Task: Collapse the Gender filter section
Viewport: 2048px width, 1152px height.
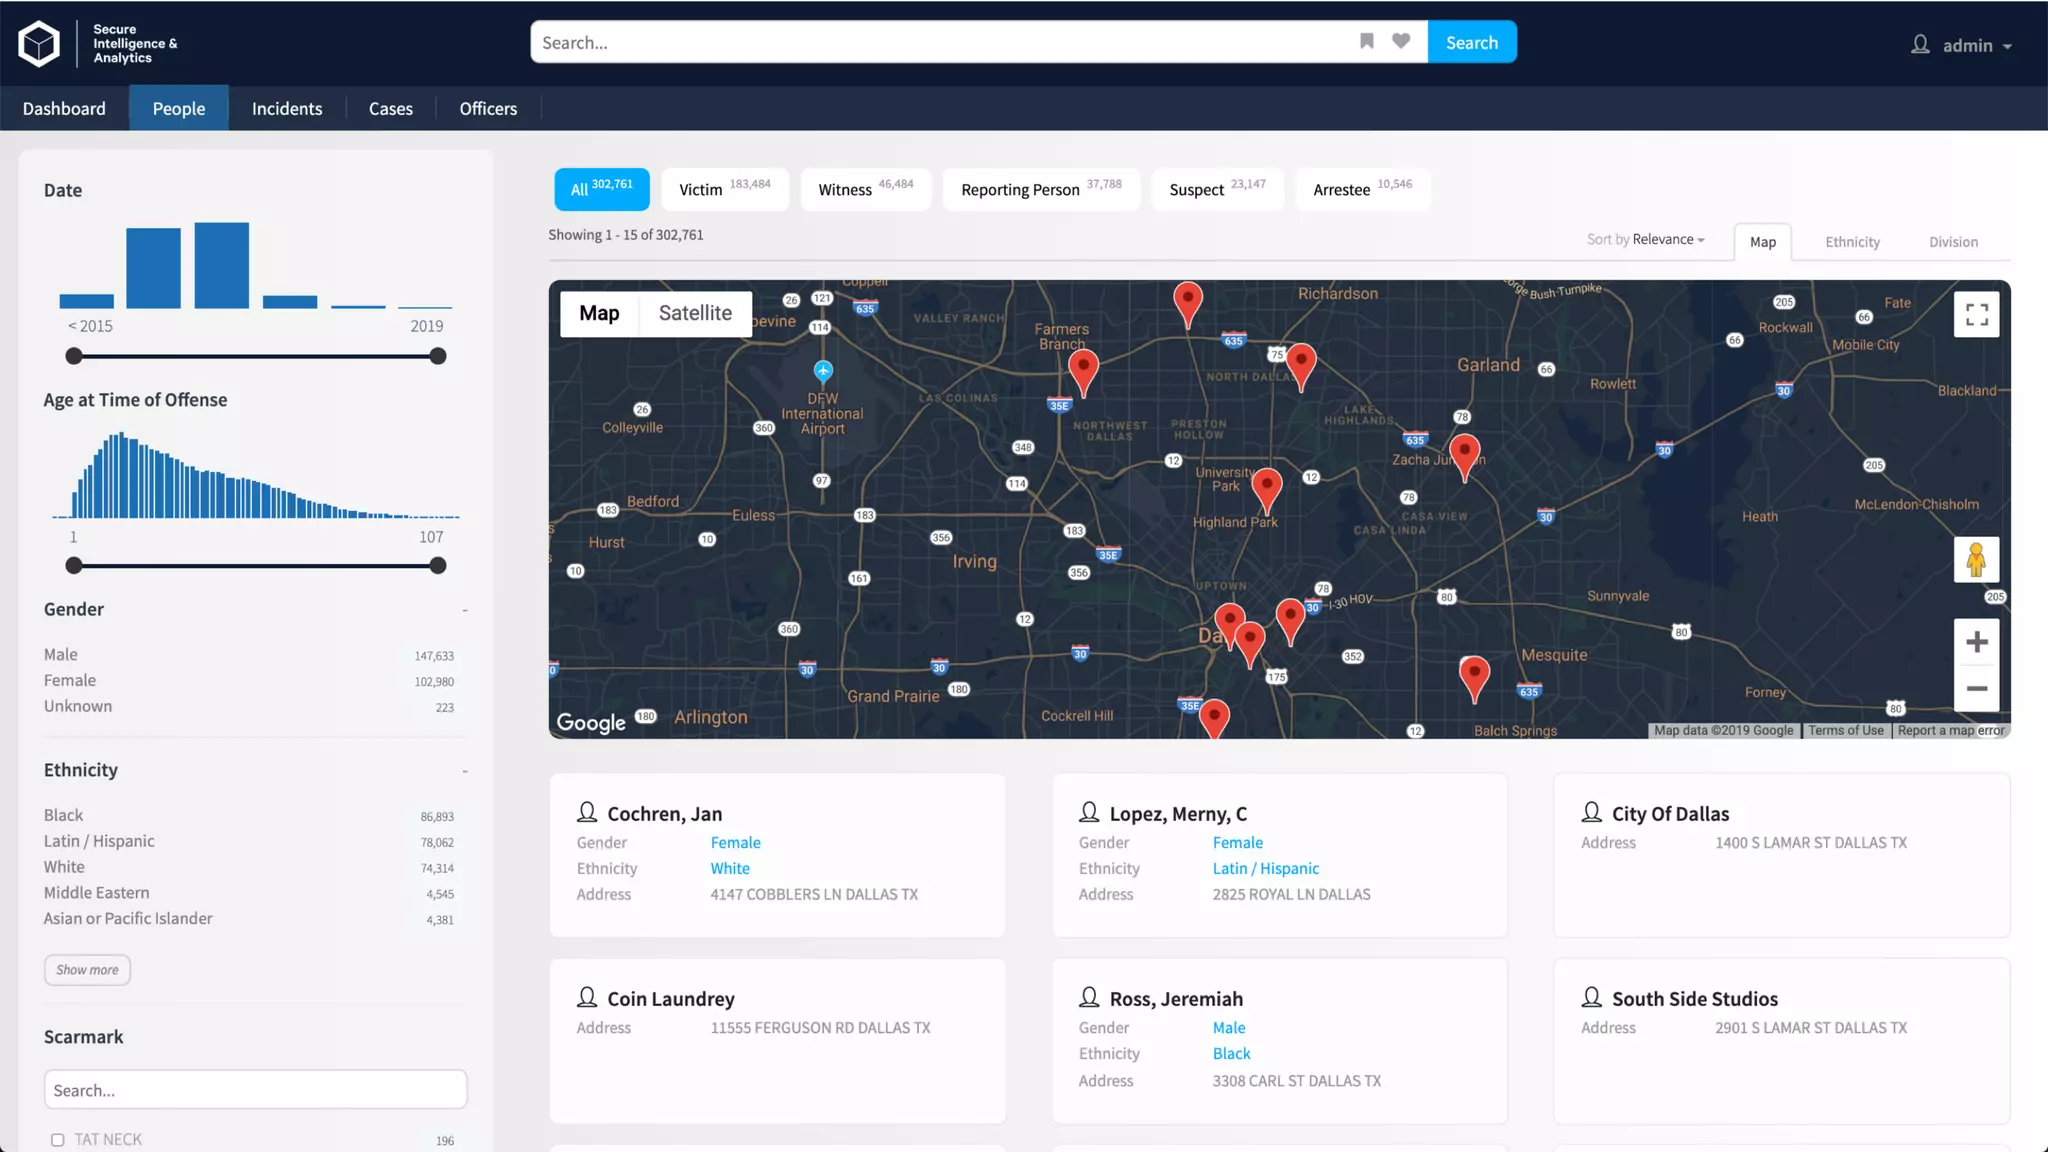Action: coord(465,610)
